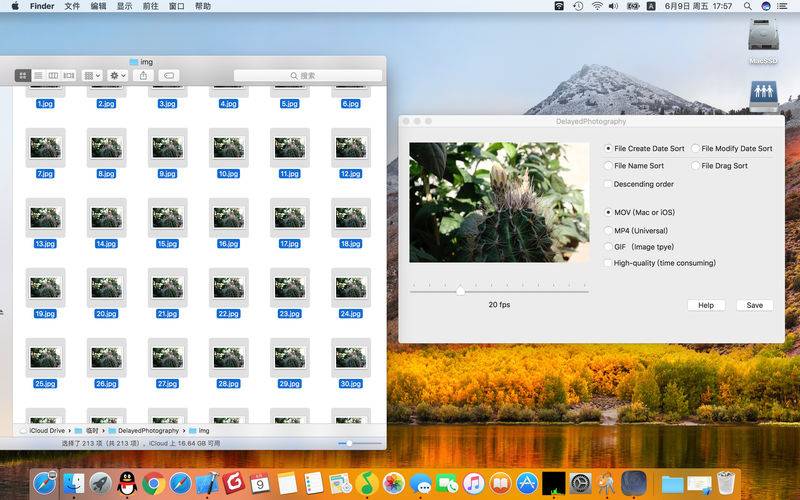The width and height of the screenshot is (800, 500).
Task: Switch Finder to list view
Action: pos(38,76)
